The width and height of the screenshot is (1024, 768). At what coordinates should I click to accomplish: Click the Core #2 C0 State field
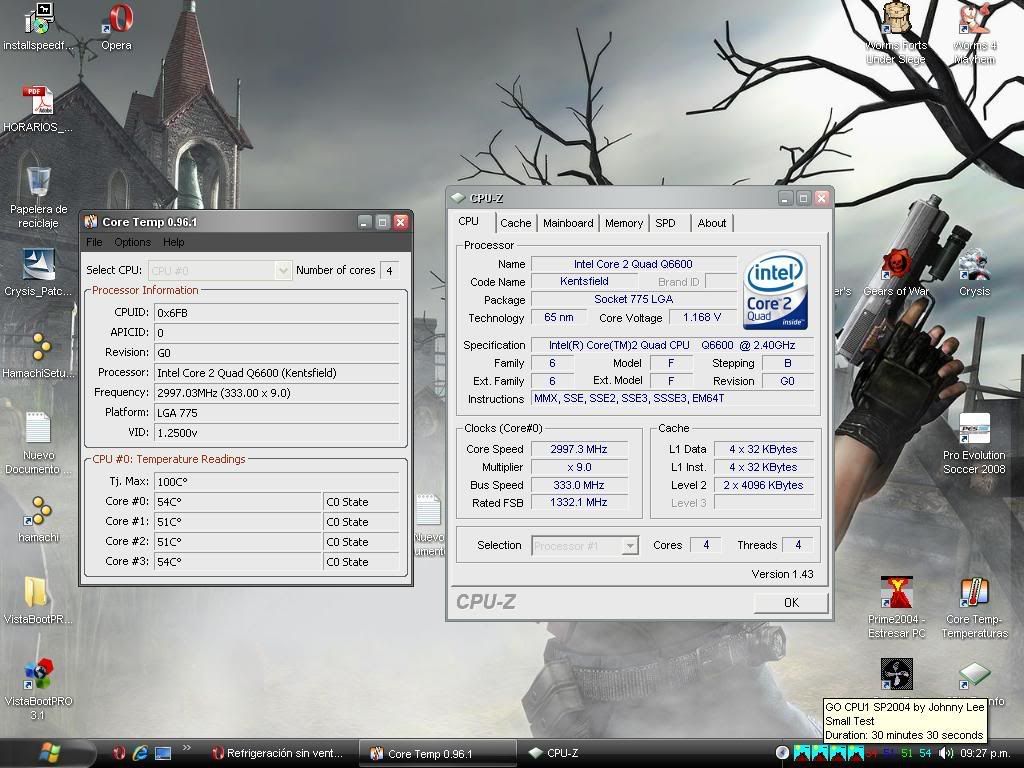[x=361, y=542]
